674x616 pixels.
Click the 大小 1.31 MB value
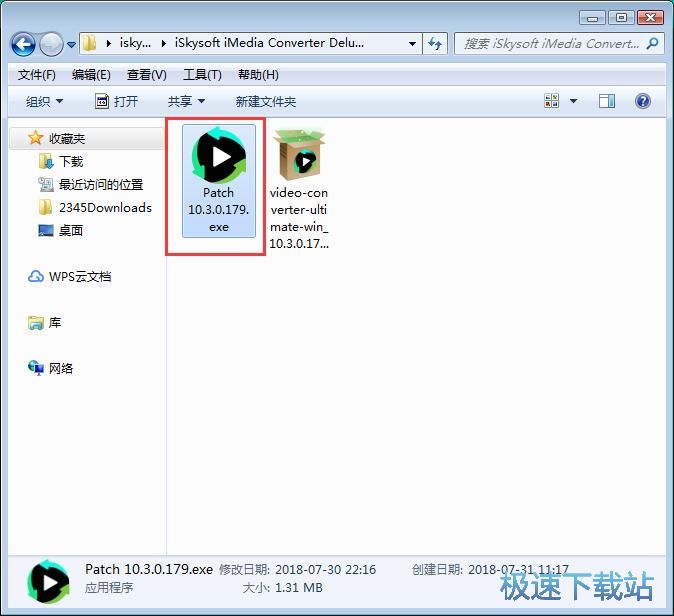tap(298, 588)
